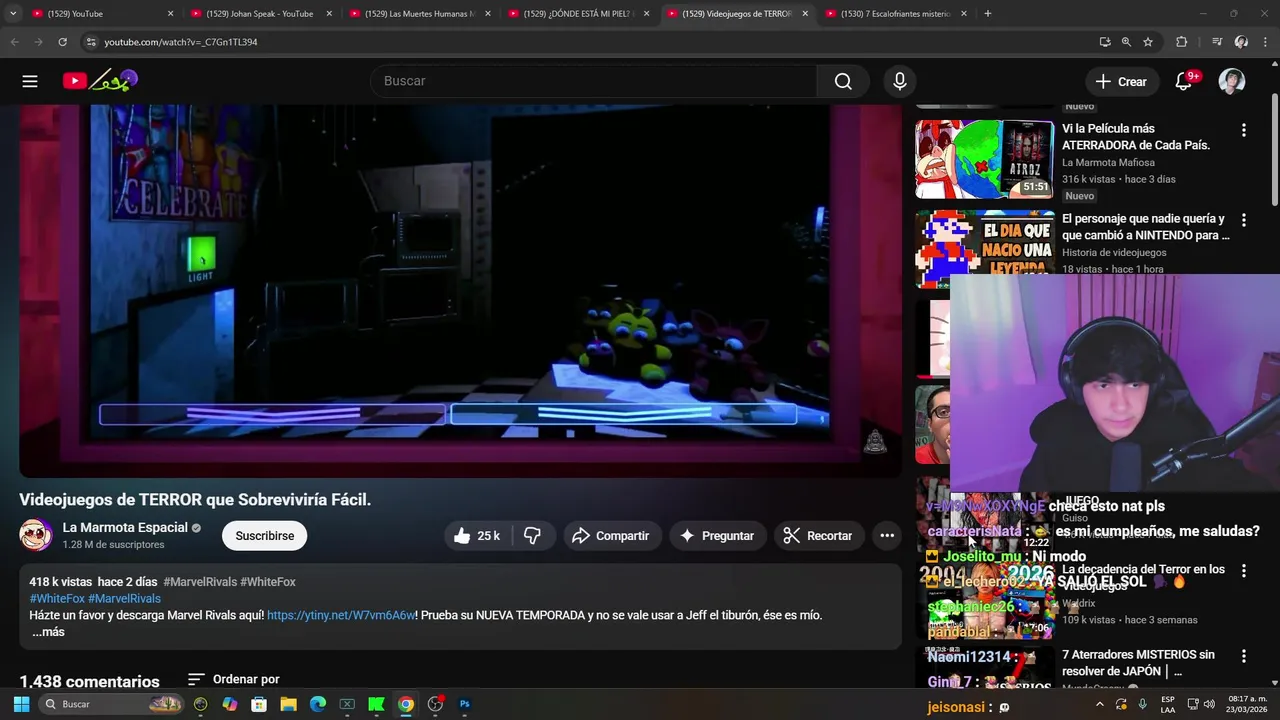Open the Película más ATERRADORA thumbnail

tap(985, 159)
